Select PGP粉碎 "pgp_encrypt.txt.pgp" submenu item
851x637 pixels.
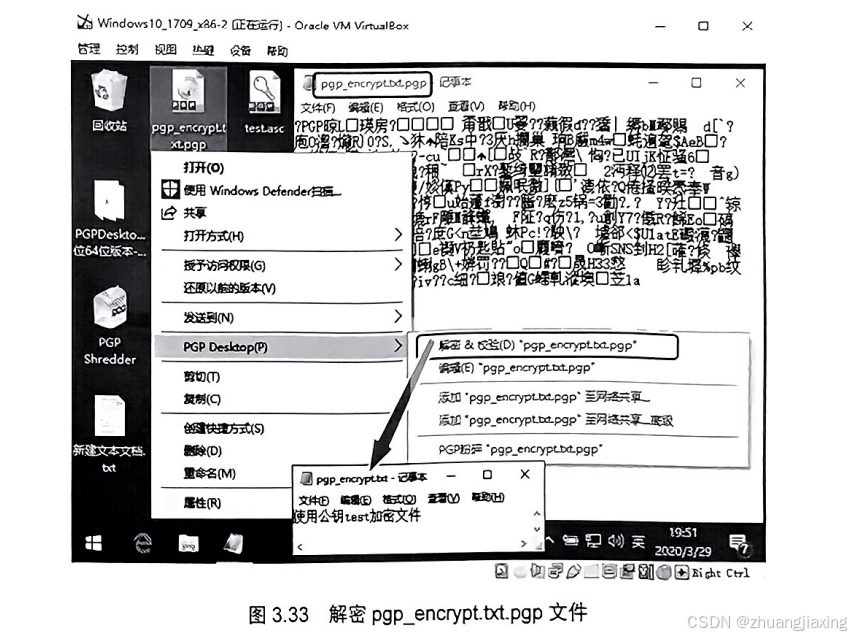[520, 449]
